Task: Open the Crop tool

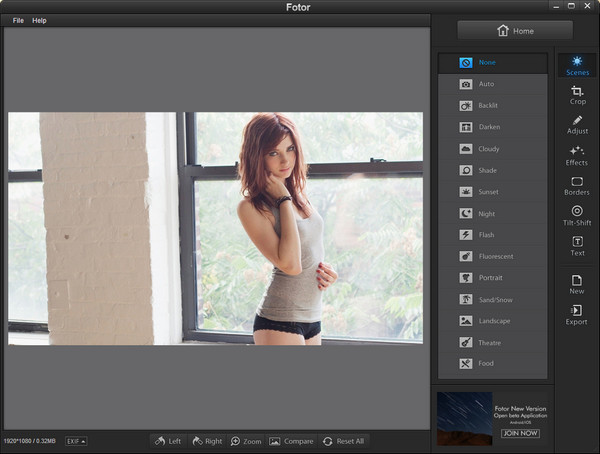Action: coord(577,95)
